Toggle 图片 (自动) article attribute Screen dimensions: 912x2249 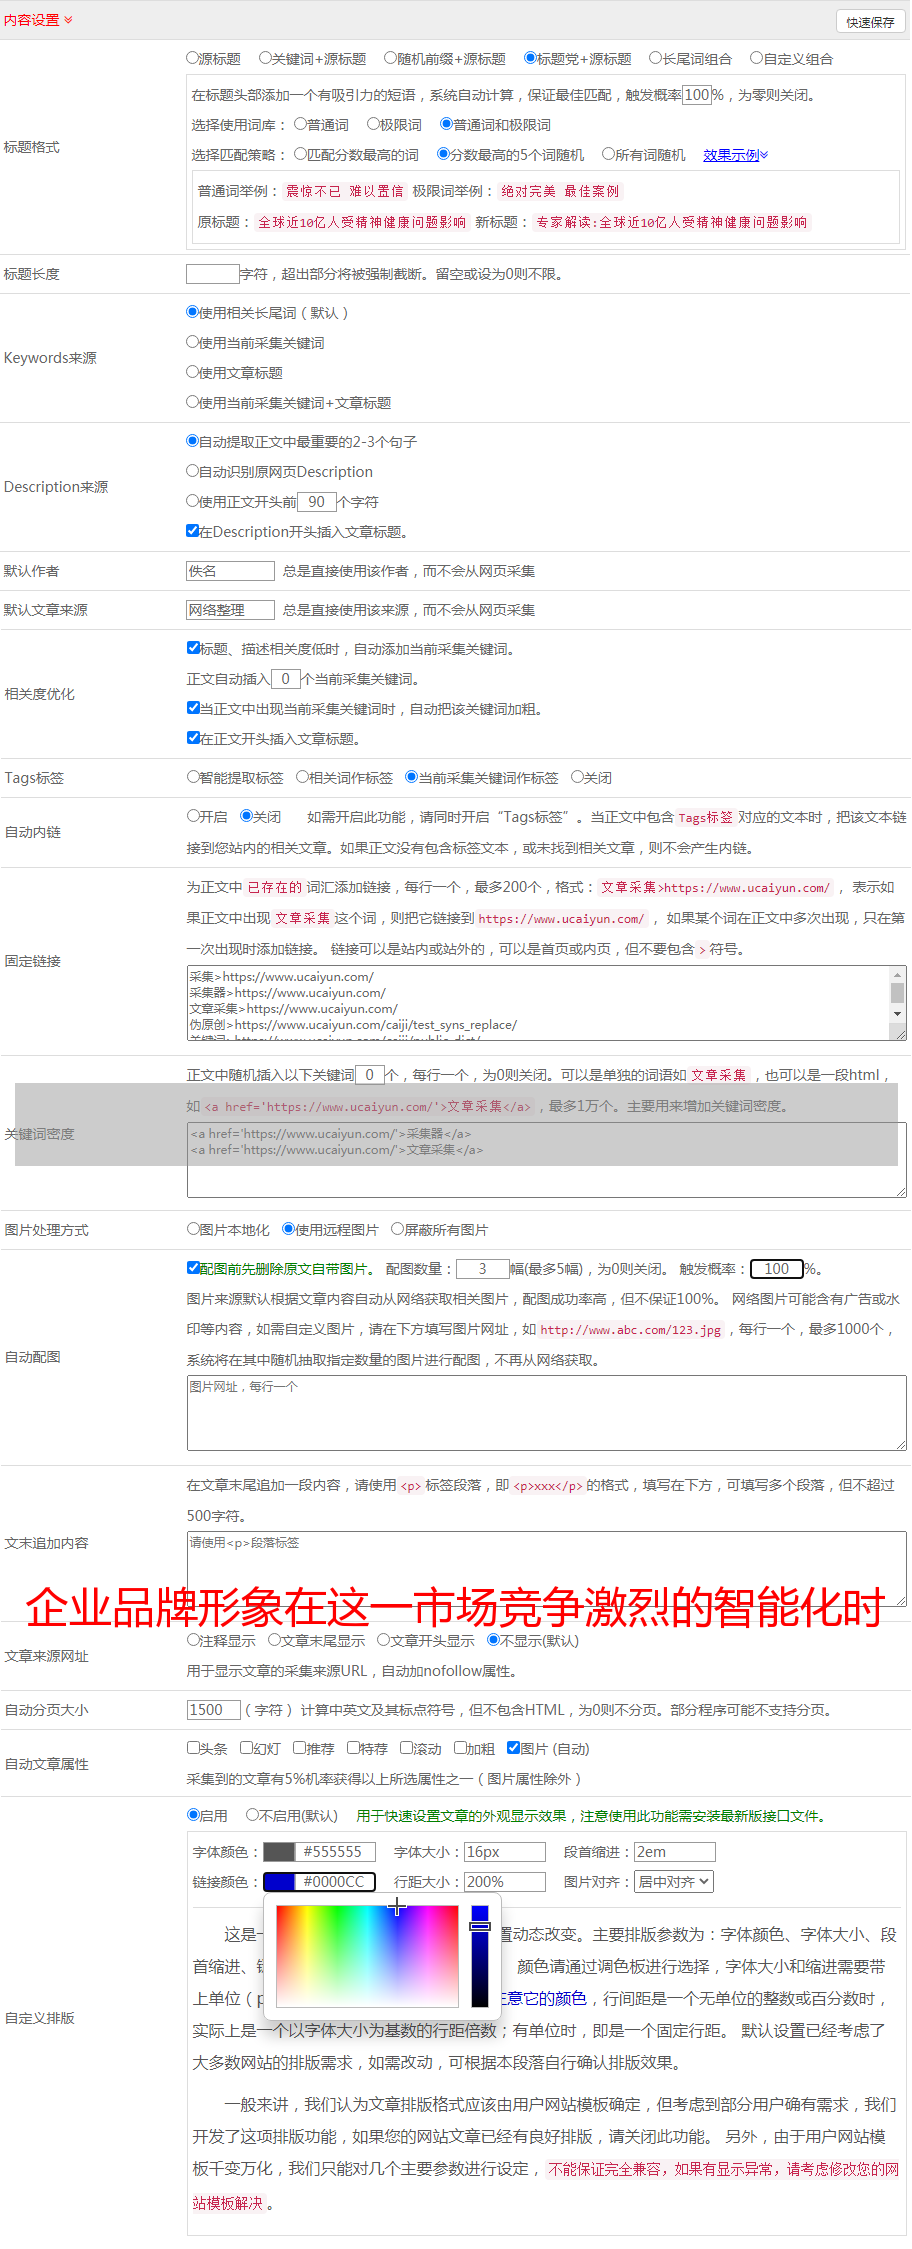click(x=513, y=1748)
